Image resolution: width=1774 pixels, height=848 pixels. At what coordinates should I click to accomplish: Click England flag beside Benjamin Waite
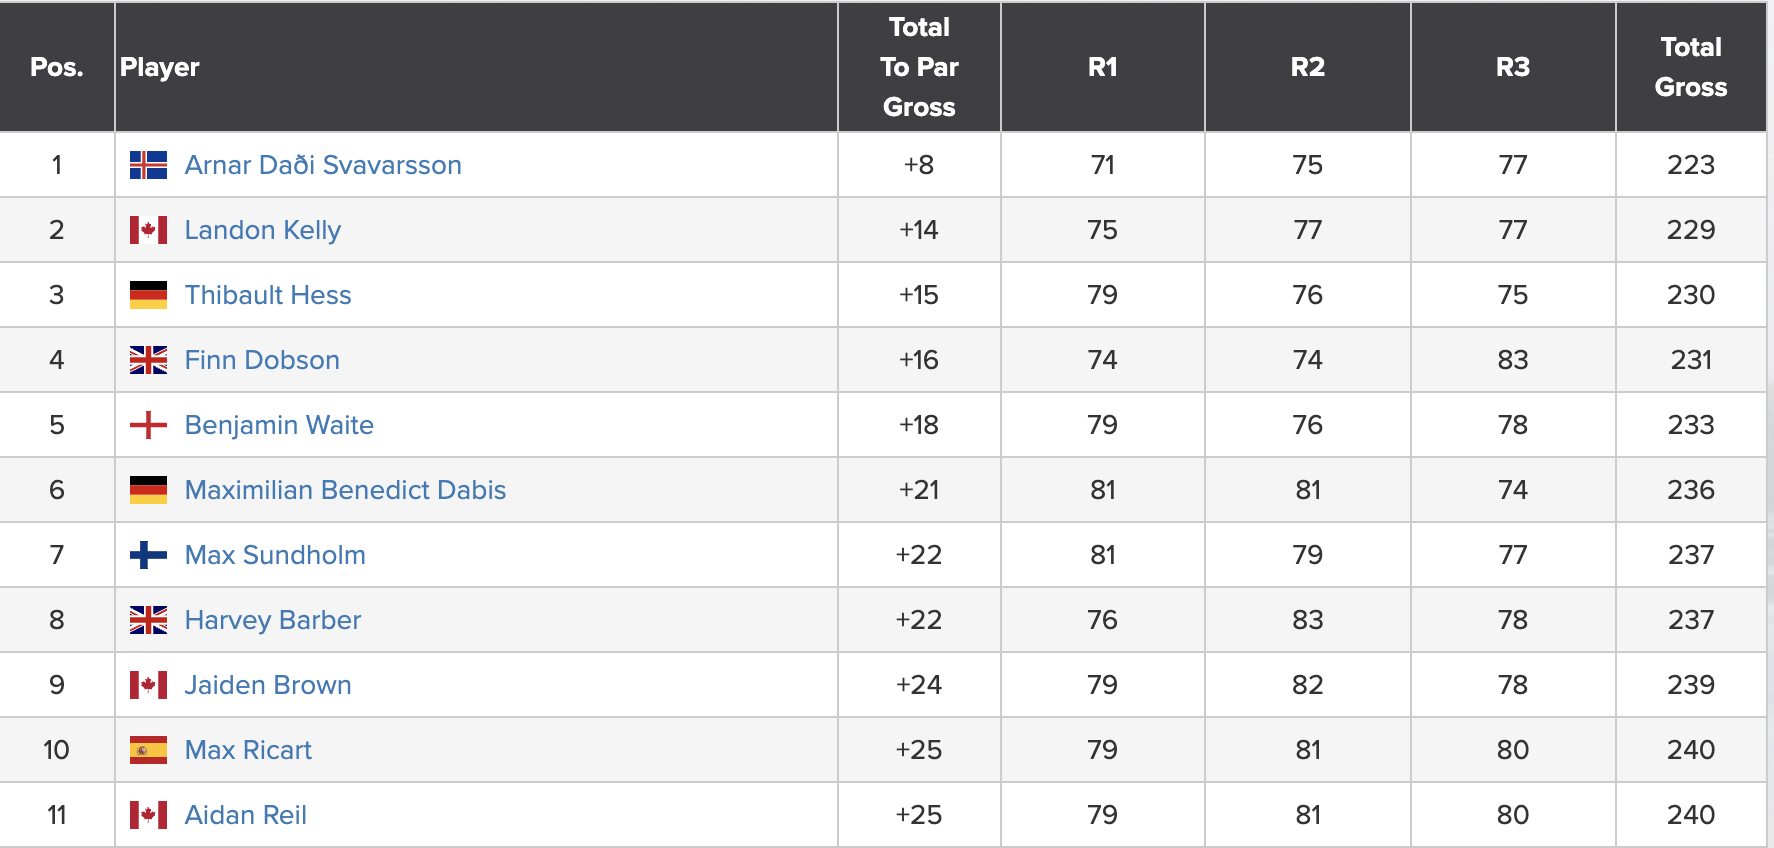148,425
